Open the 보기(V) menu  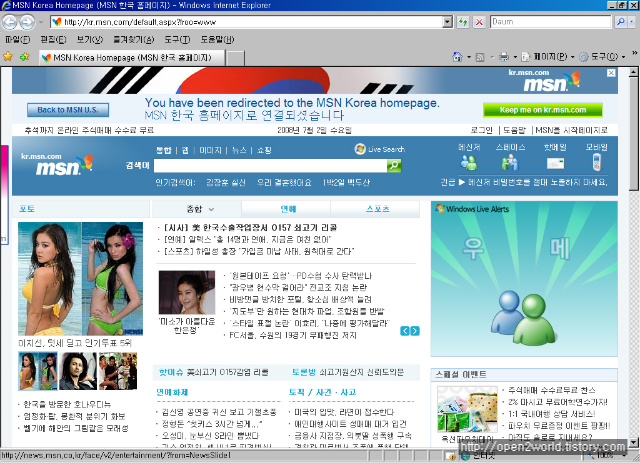pos(90,40)
